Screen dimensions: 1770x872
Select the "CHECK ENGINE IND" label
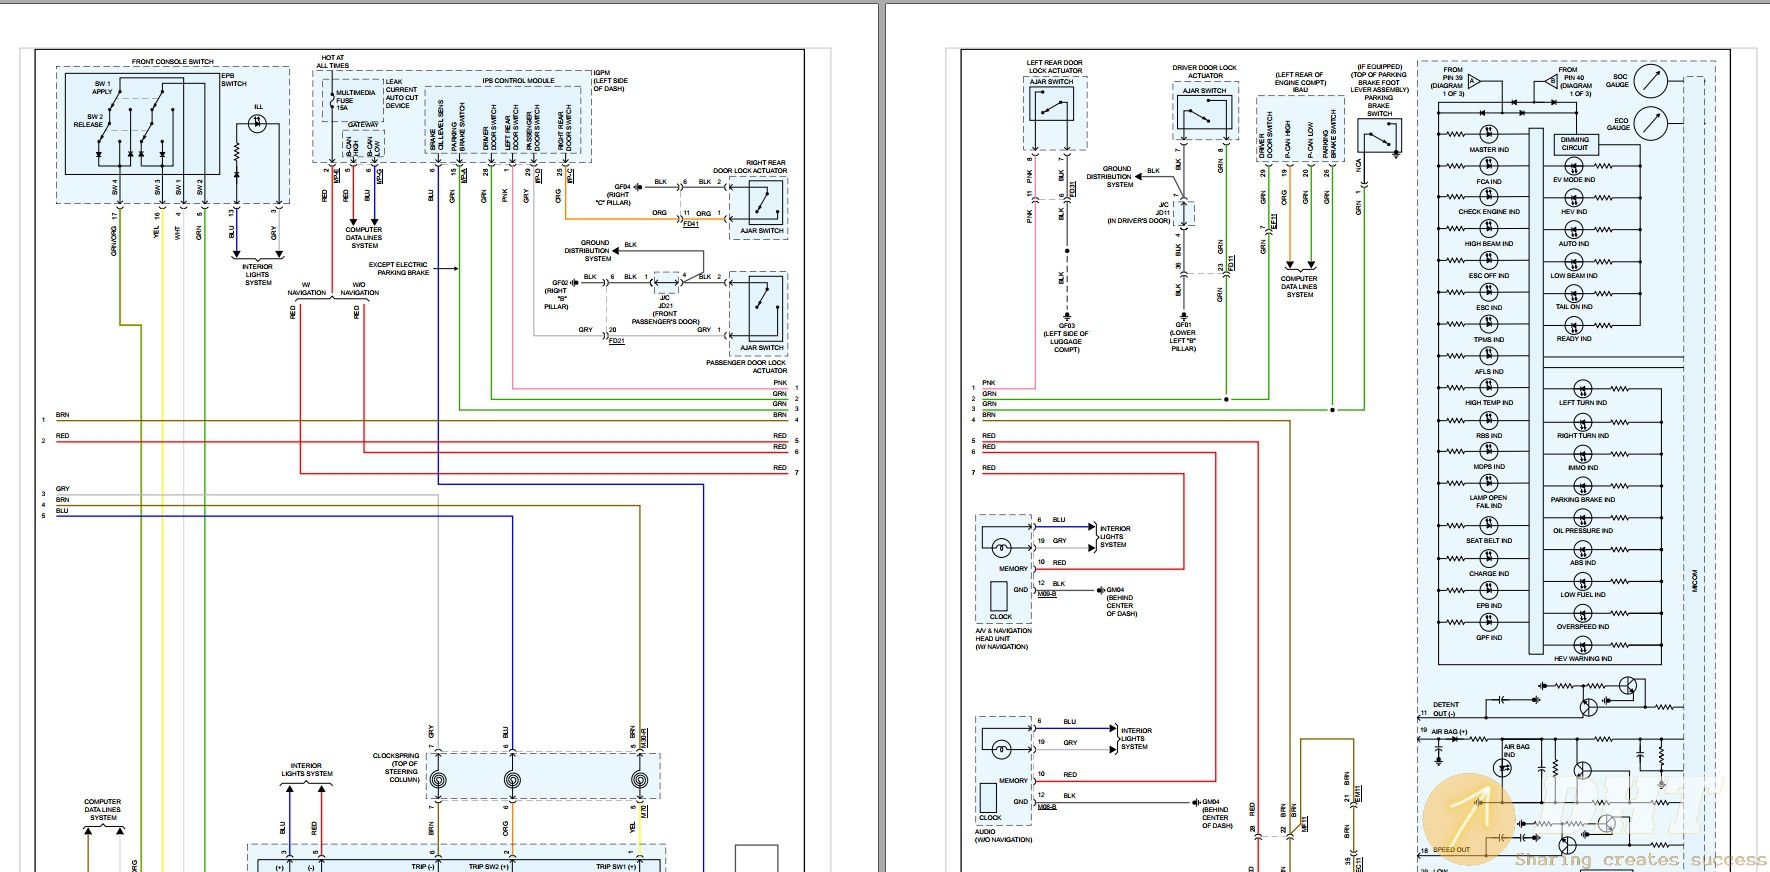[1489, 212]
